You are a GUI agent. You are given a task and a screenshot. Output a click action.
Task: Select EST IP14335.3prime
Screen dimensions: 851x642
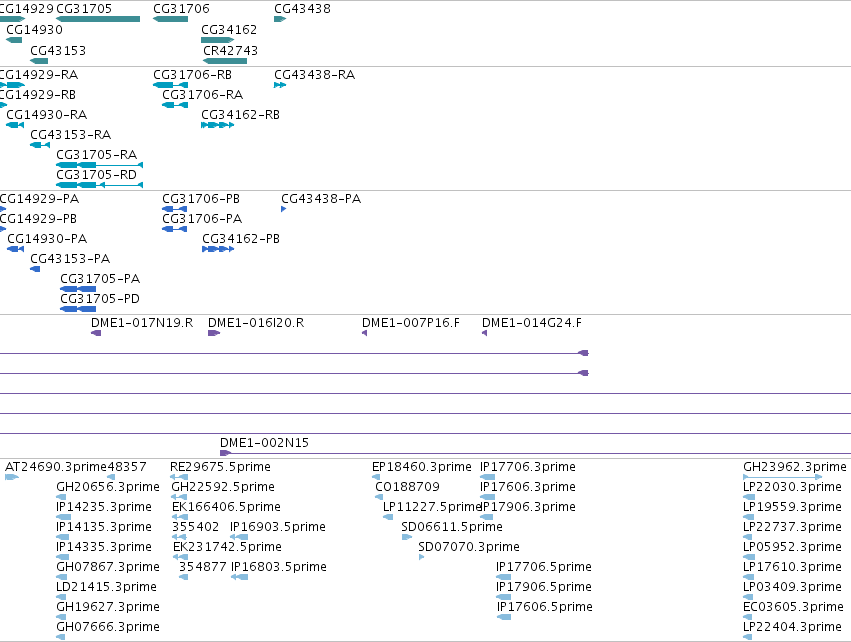62,557
